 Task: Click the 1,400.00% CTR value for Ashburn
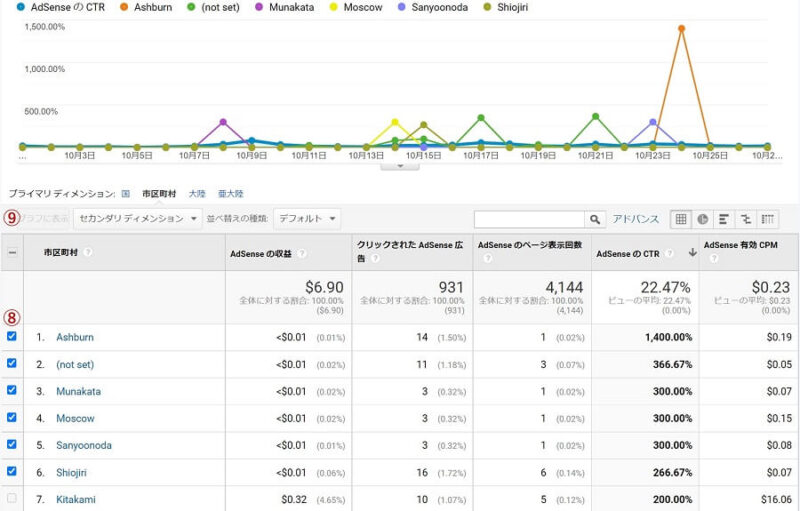tap(668, 337)
